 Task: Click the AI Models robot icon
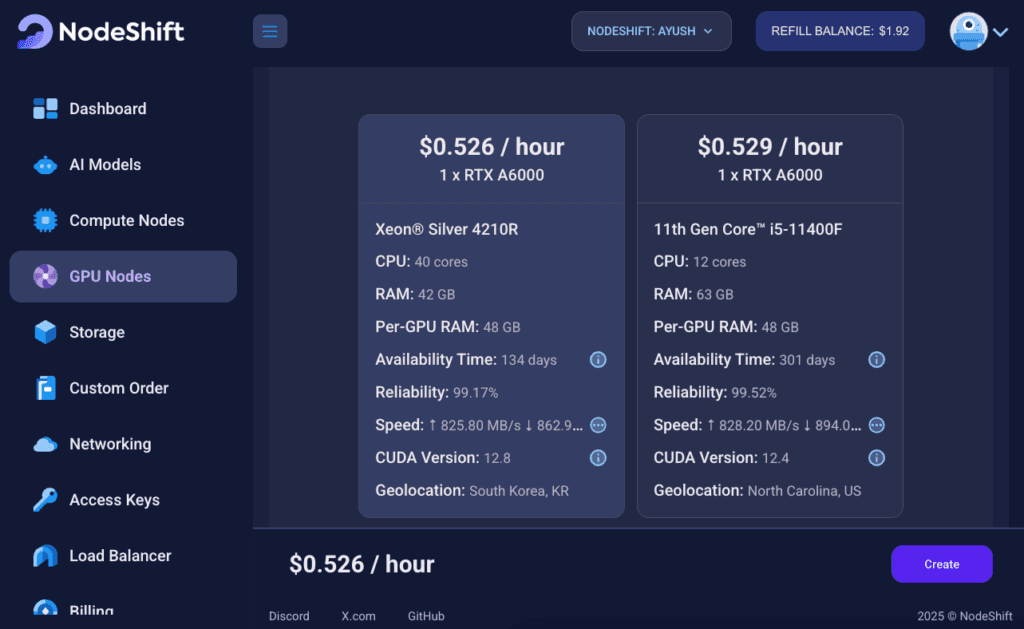[45, 165]
